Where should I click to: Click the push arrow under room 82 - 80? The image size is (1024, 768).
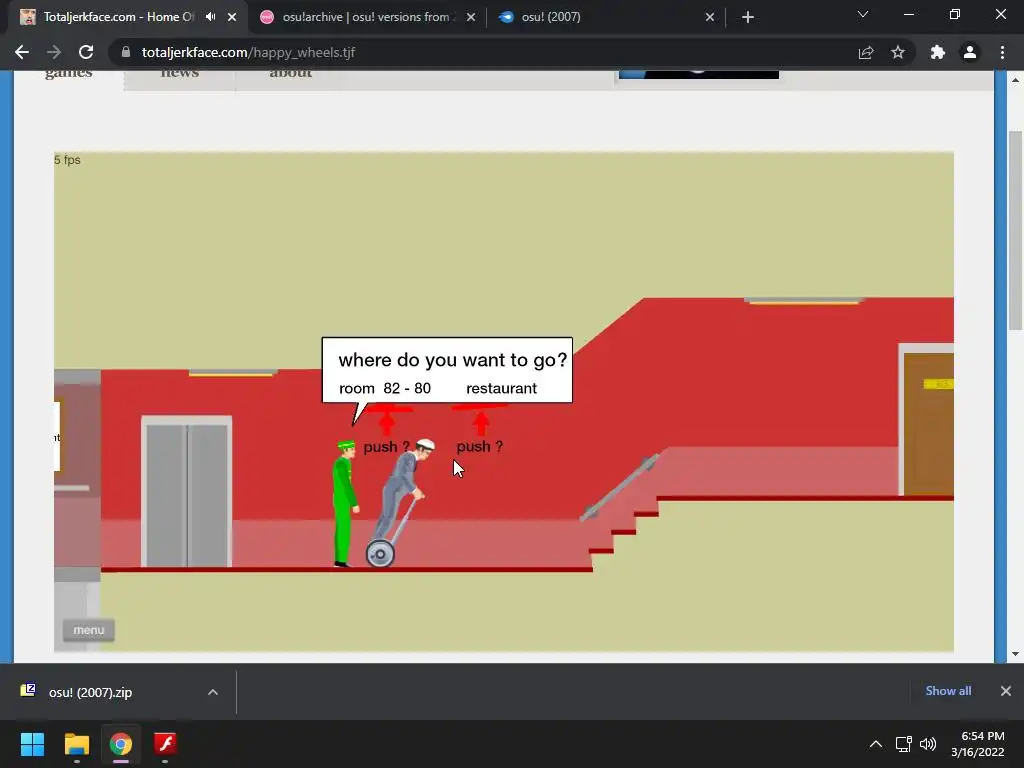click(x=387, y=421)
